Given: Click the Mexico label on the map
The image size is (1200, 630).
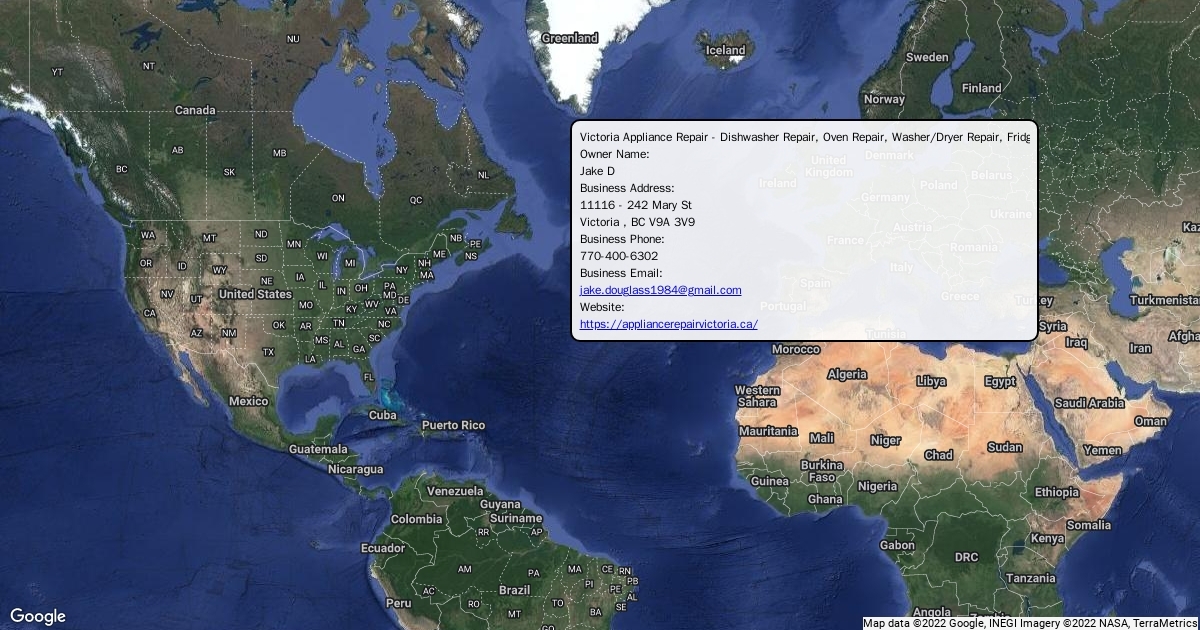Looking at the screenshot, I should point(248,401).
